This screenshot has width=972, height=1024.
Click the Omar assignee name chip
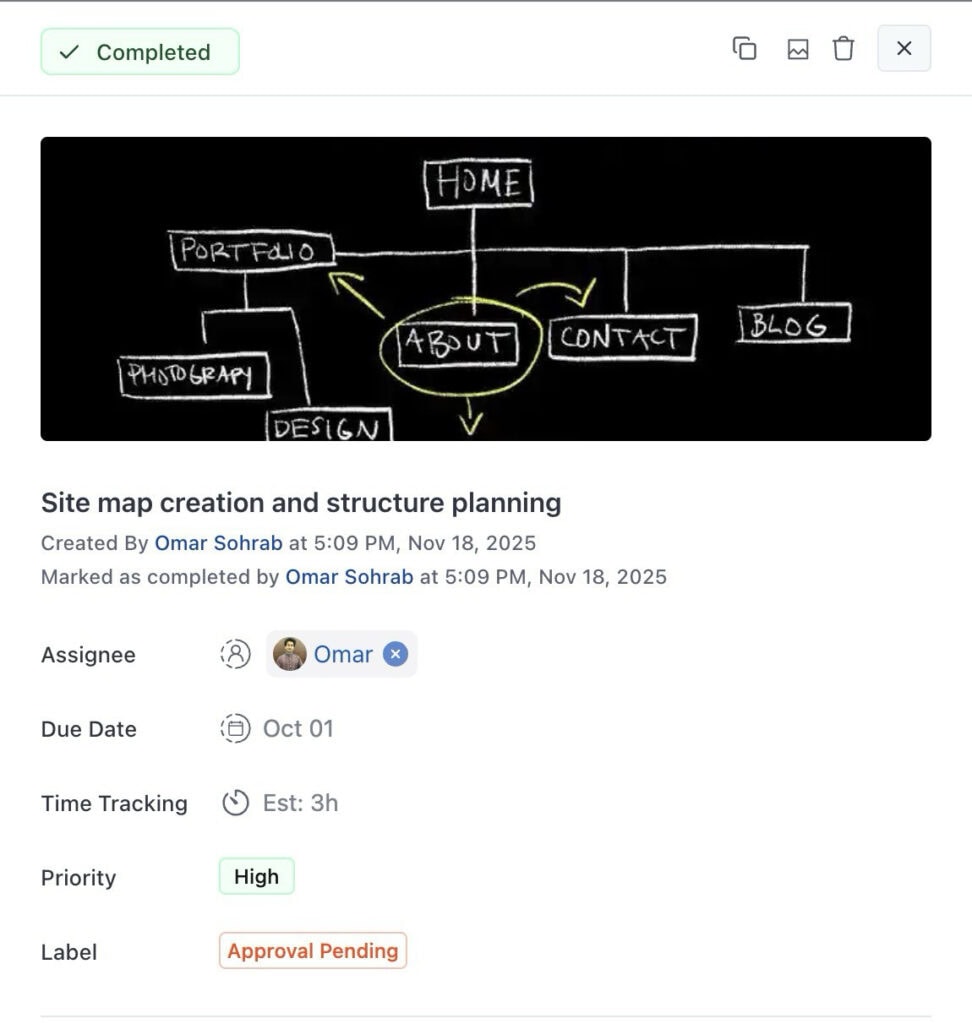pyautogui.click(x=343, y=655)
